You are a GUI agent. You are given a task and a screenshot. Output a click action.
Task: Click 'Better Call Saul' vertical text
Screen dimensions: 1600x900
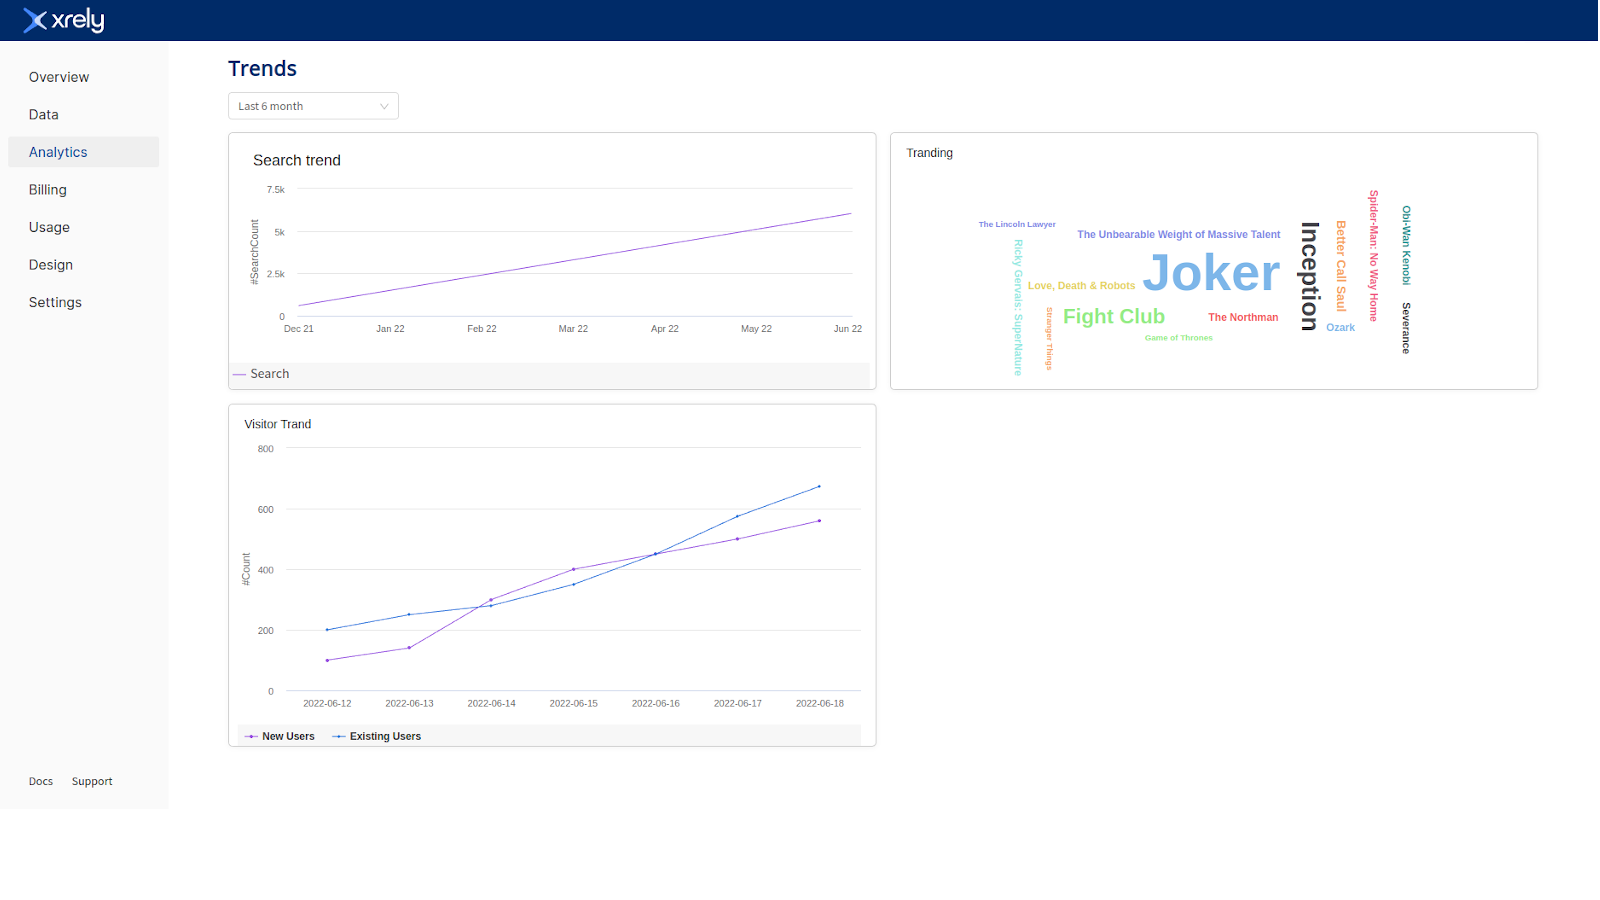tap(1341, 266)
